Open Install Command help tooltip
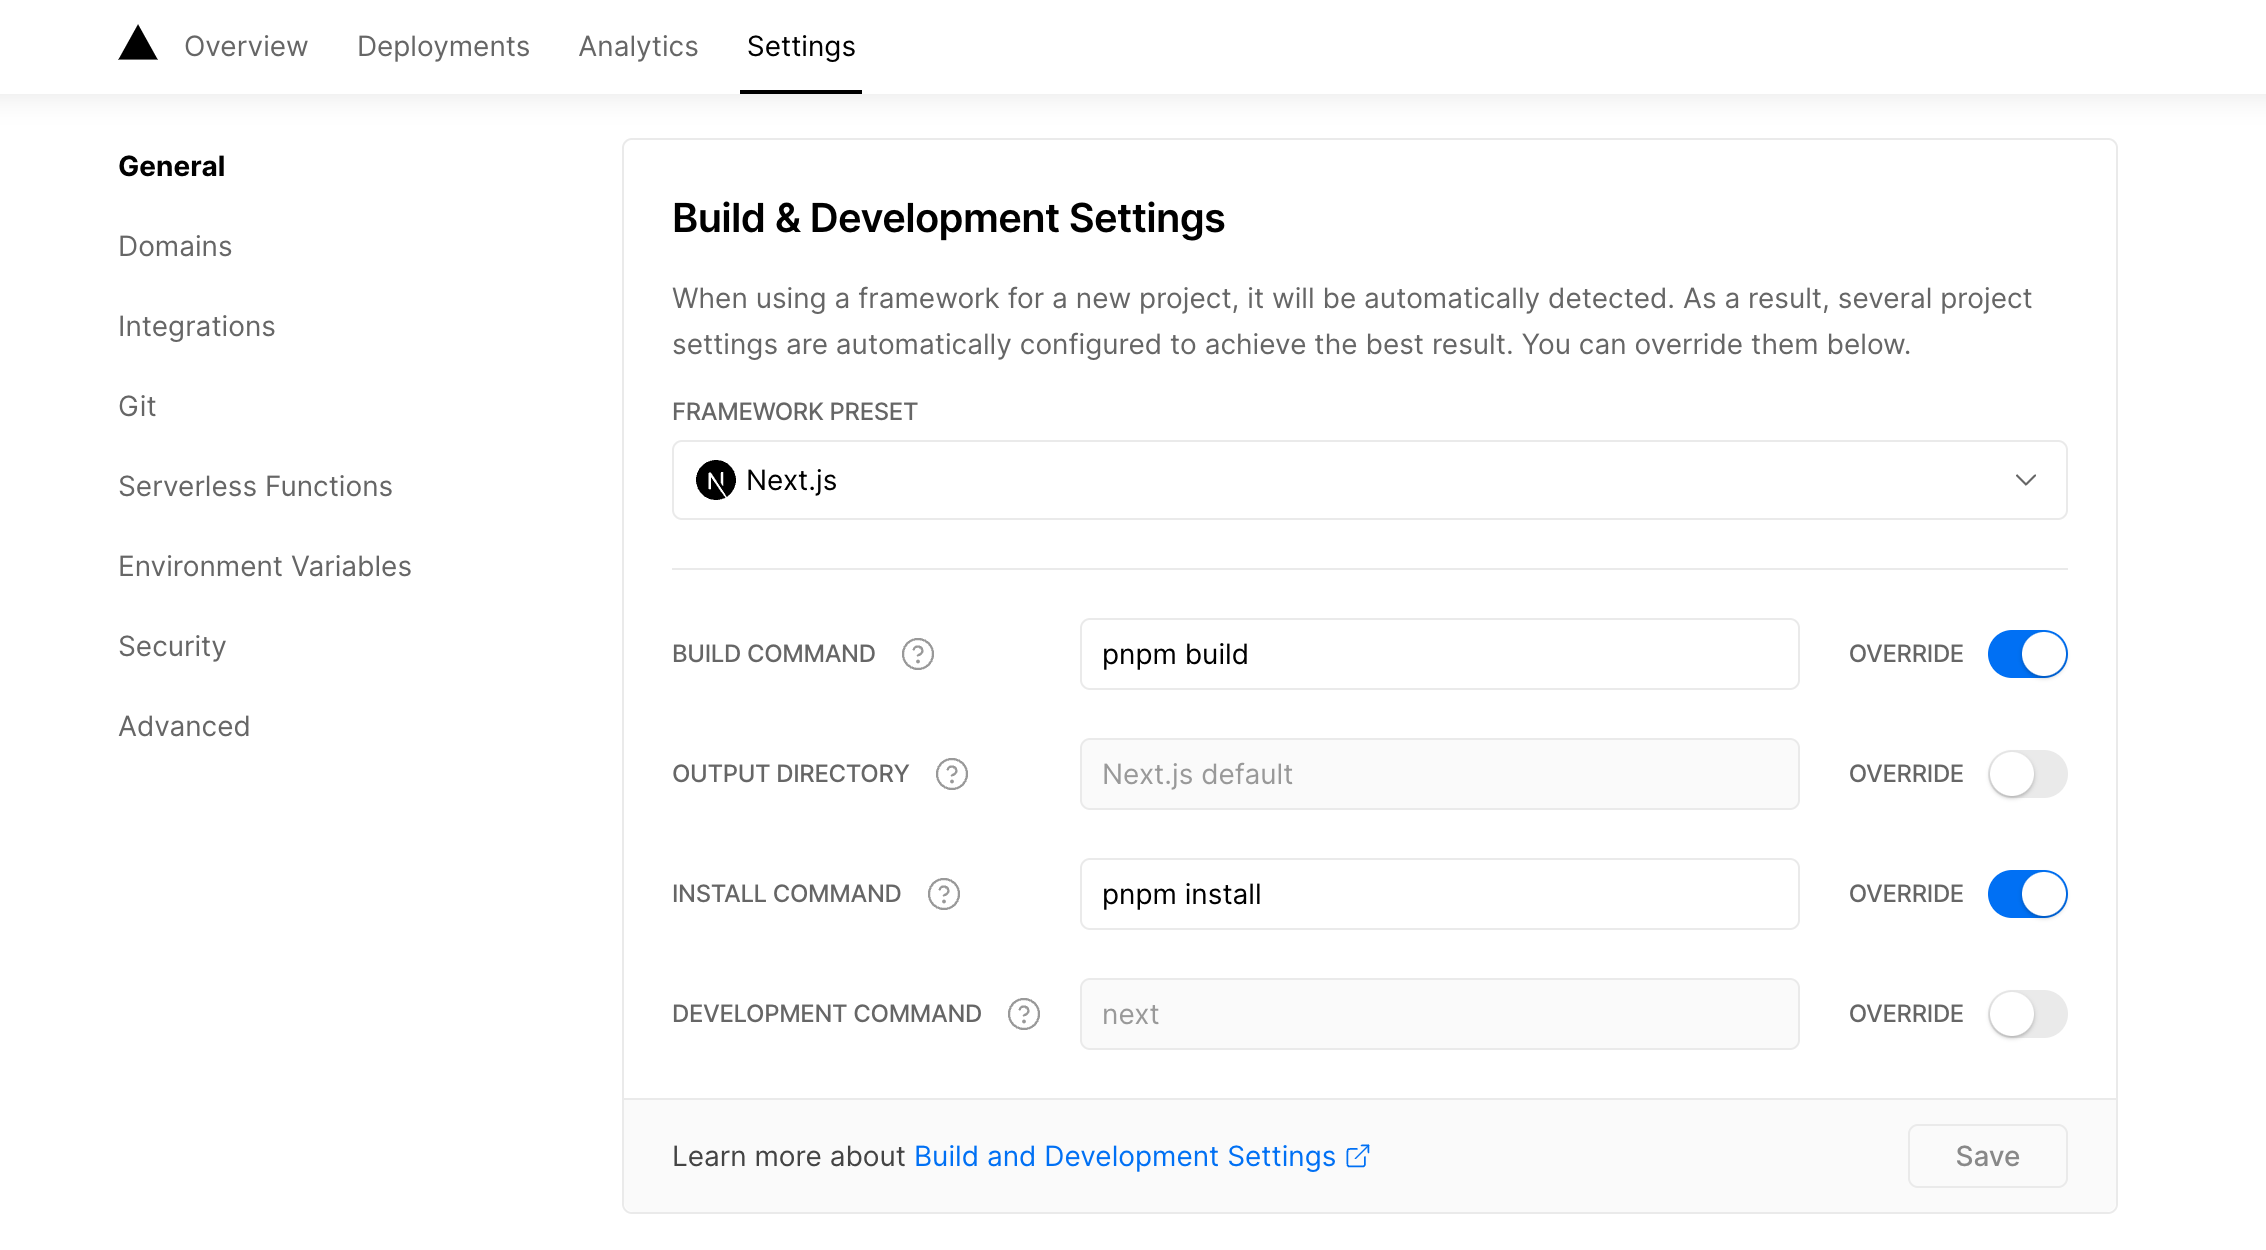This screenshot has width=2266, height=1250. (x=942, y=893)
